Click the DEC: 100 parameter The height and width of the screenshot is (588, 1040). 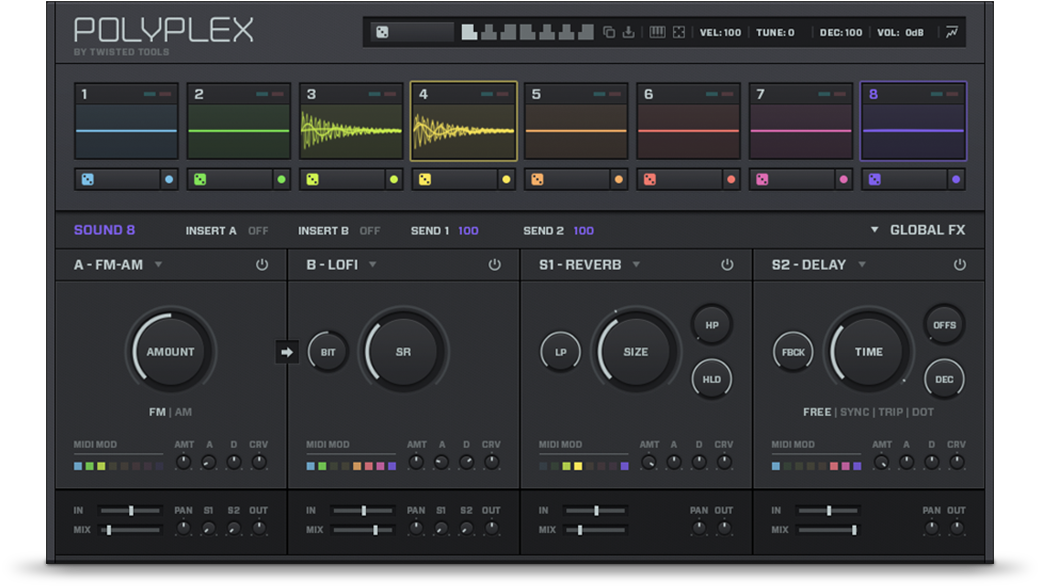841,32
